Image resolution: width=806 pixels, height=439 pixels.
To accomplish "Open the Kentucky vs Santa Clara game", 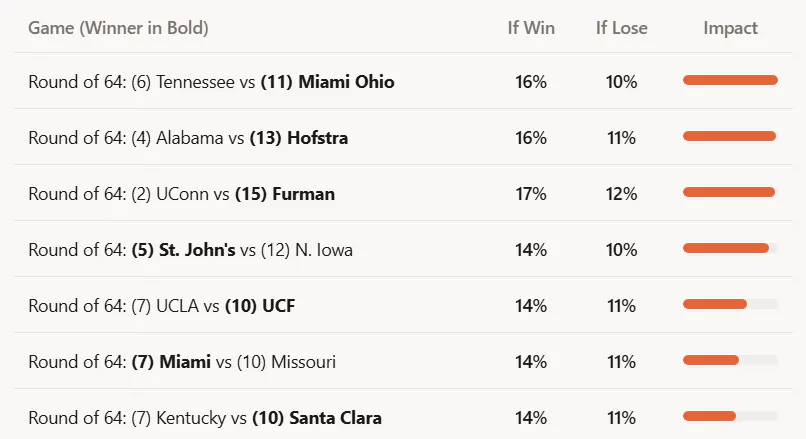I will pos(402,415).
